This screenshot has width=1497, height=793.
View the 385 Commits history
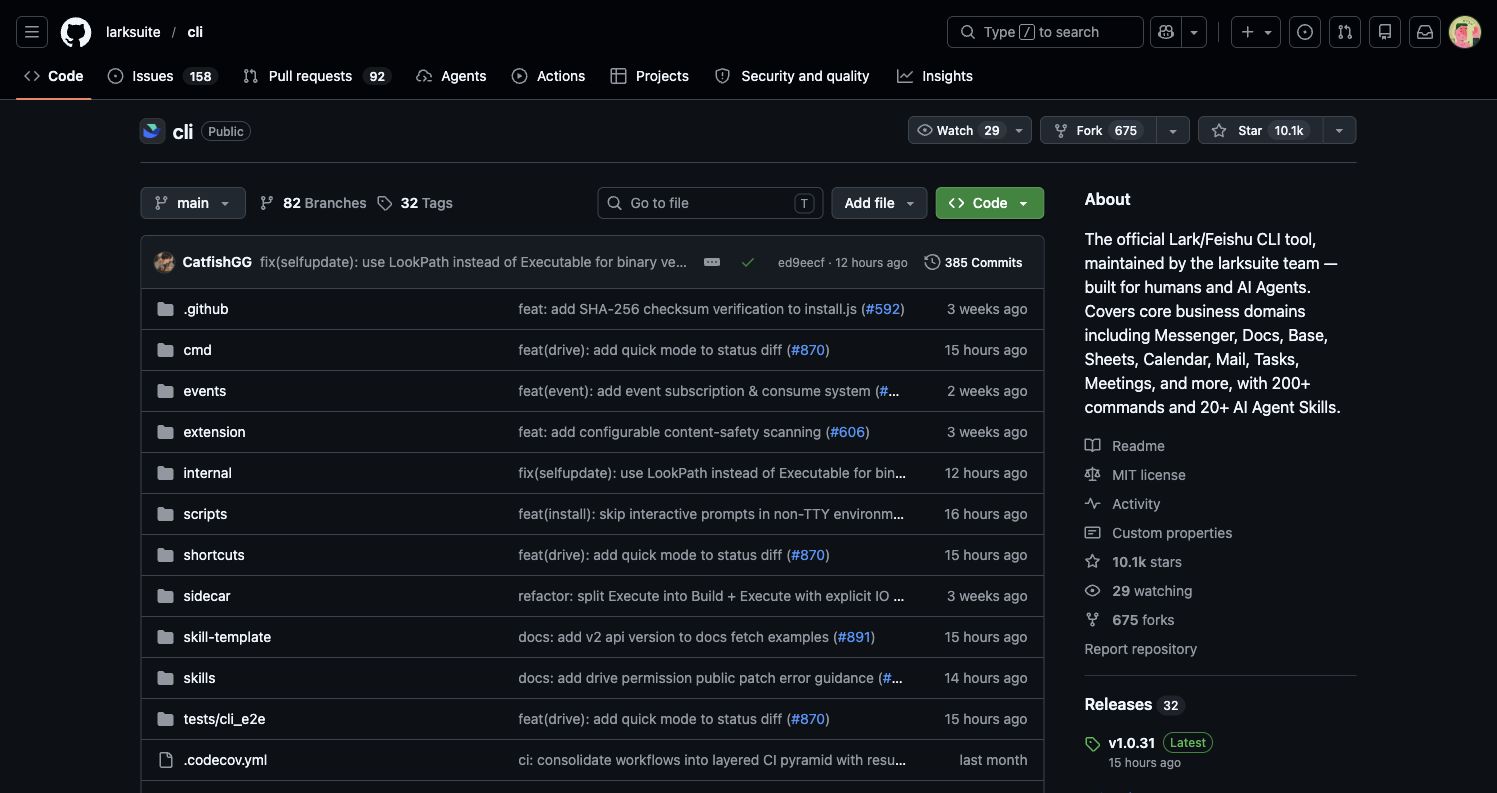click(x=973, y=262)
